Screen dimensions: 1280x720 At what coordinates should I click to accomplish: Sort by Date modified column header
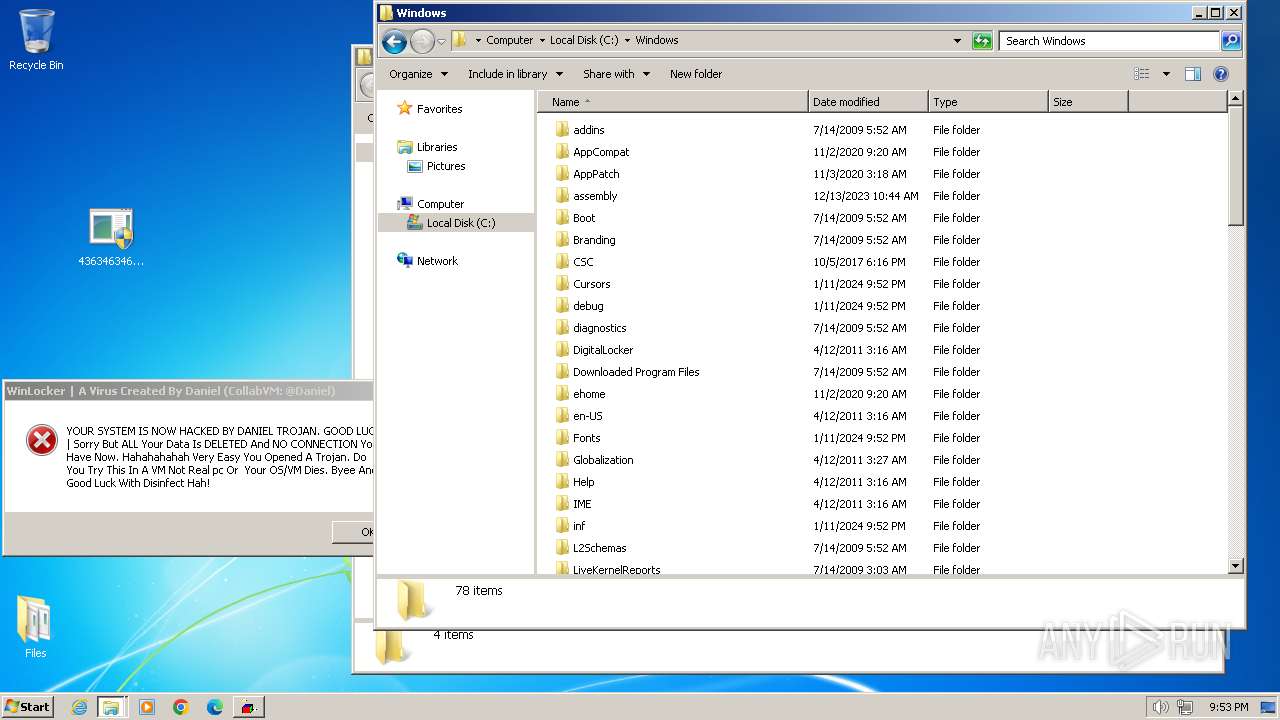(868, 102)
